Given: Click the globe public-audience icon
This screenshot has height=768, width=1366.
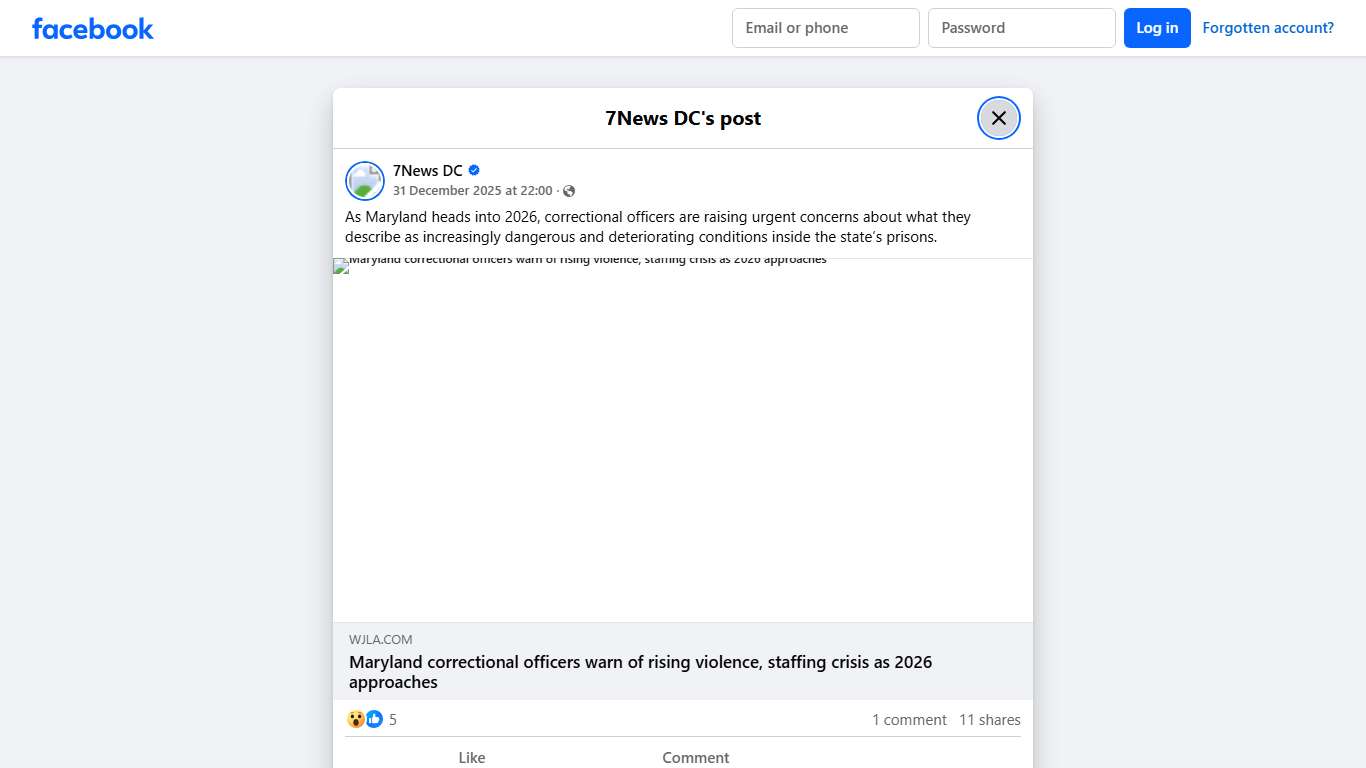Looking at the screenshot, I should tap(569, 191).
